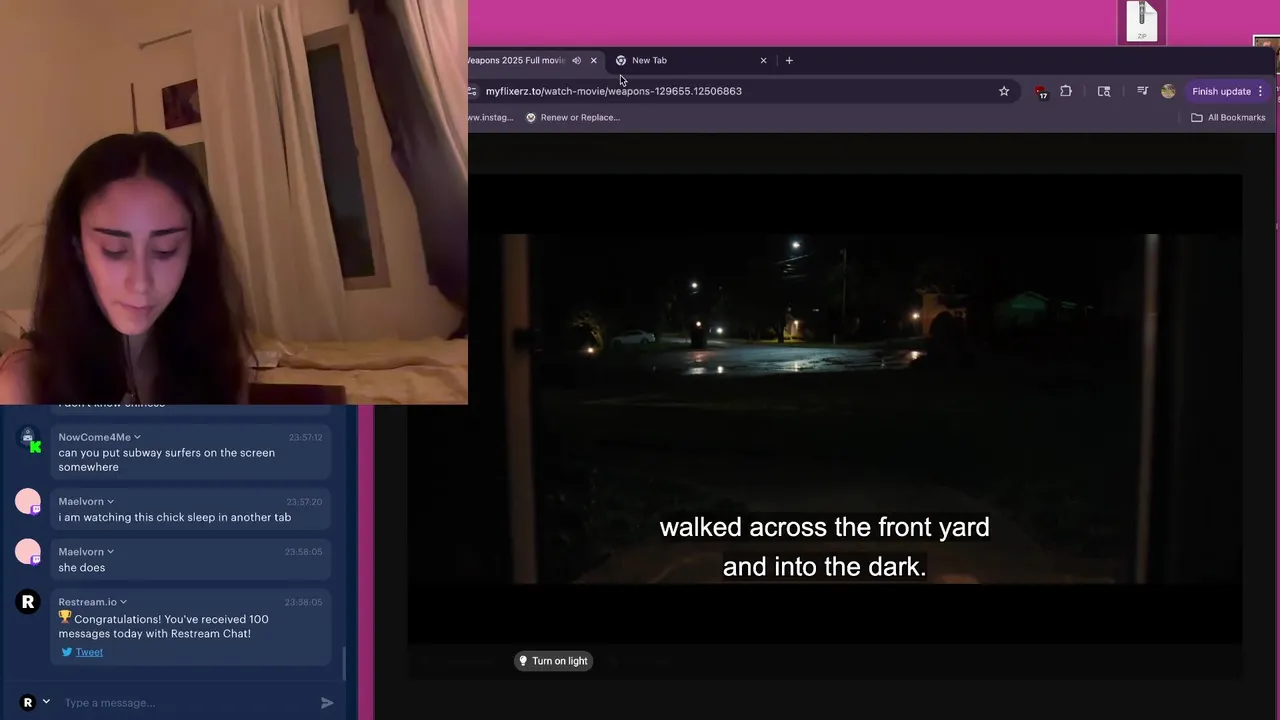Click the webcam feed thumbnail
Viewport: 1280px width, 720px height.
click(x=234, y=202)
